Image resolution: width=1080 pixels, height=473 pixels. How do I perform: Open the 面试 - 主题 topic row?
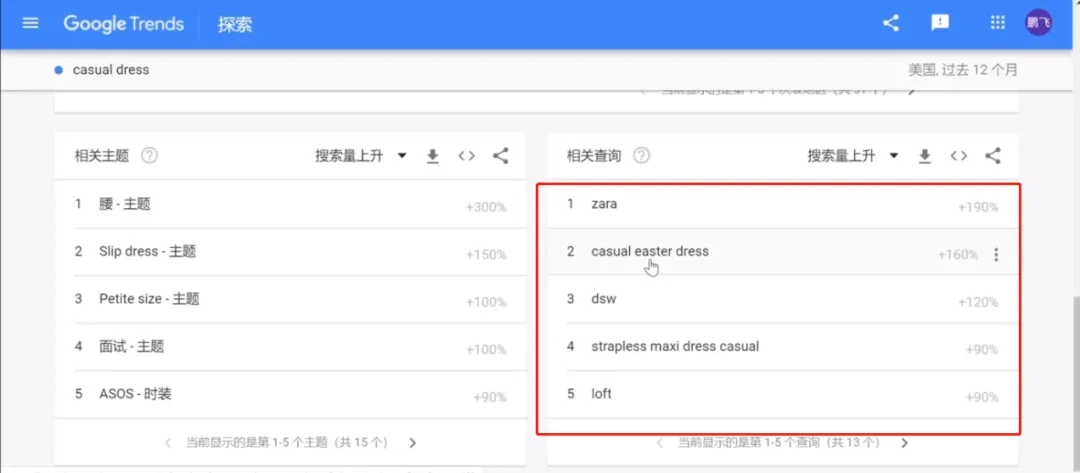[x=290, y=347]
